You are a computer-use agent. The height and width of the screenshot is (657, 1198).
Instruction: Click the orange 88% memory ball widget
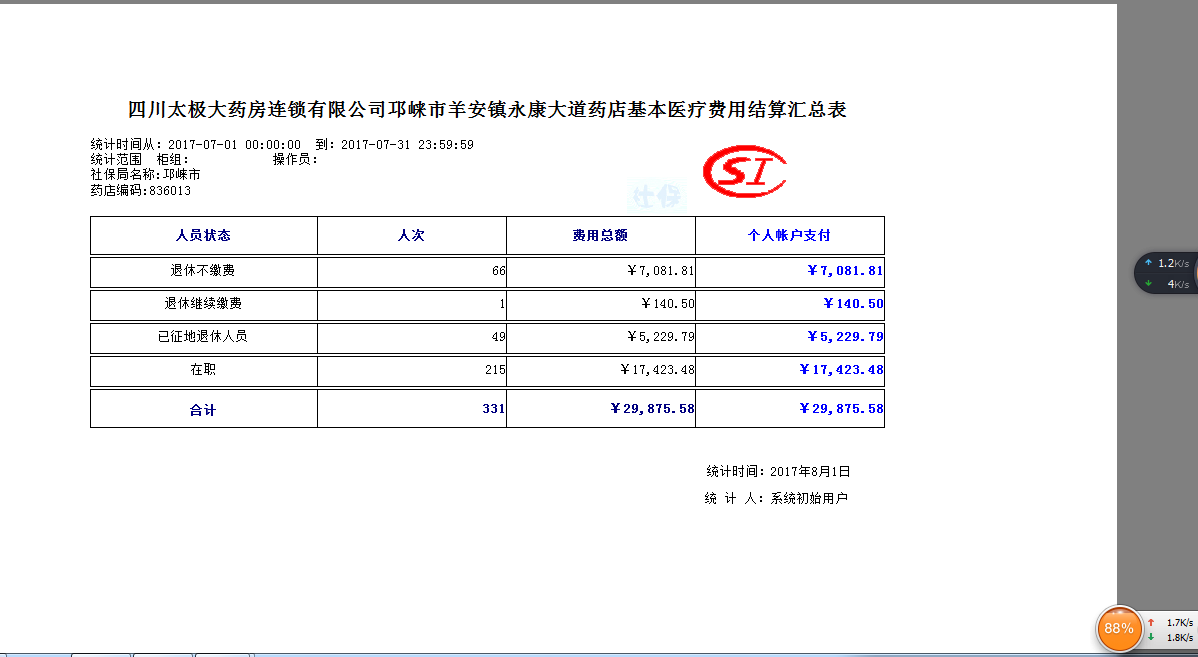[x=1119, y=629]
